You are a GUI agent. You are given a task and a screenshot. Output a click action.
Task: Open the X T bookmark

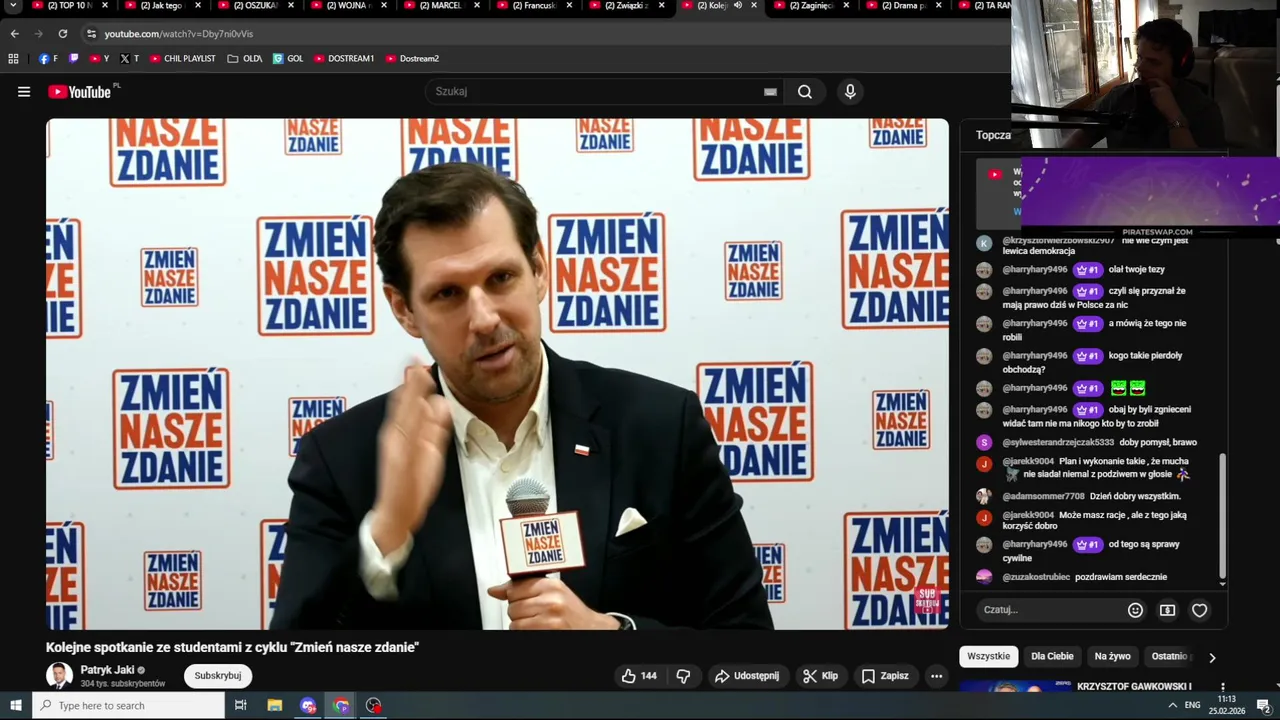(130, 59)
